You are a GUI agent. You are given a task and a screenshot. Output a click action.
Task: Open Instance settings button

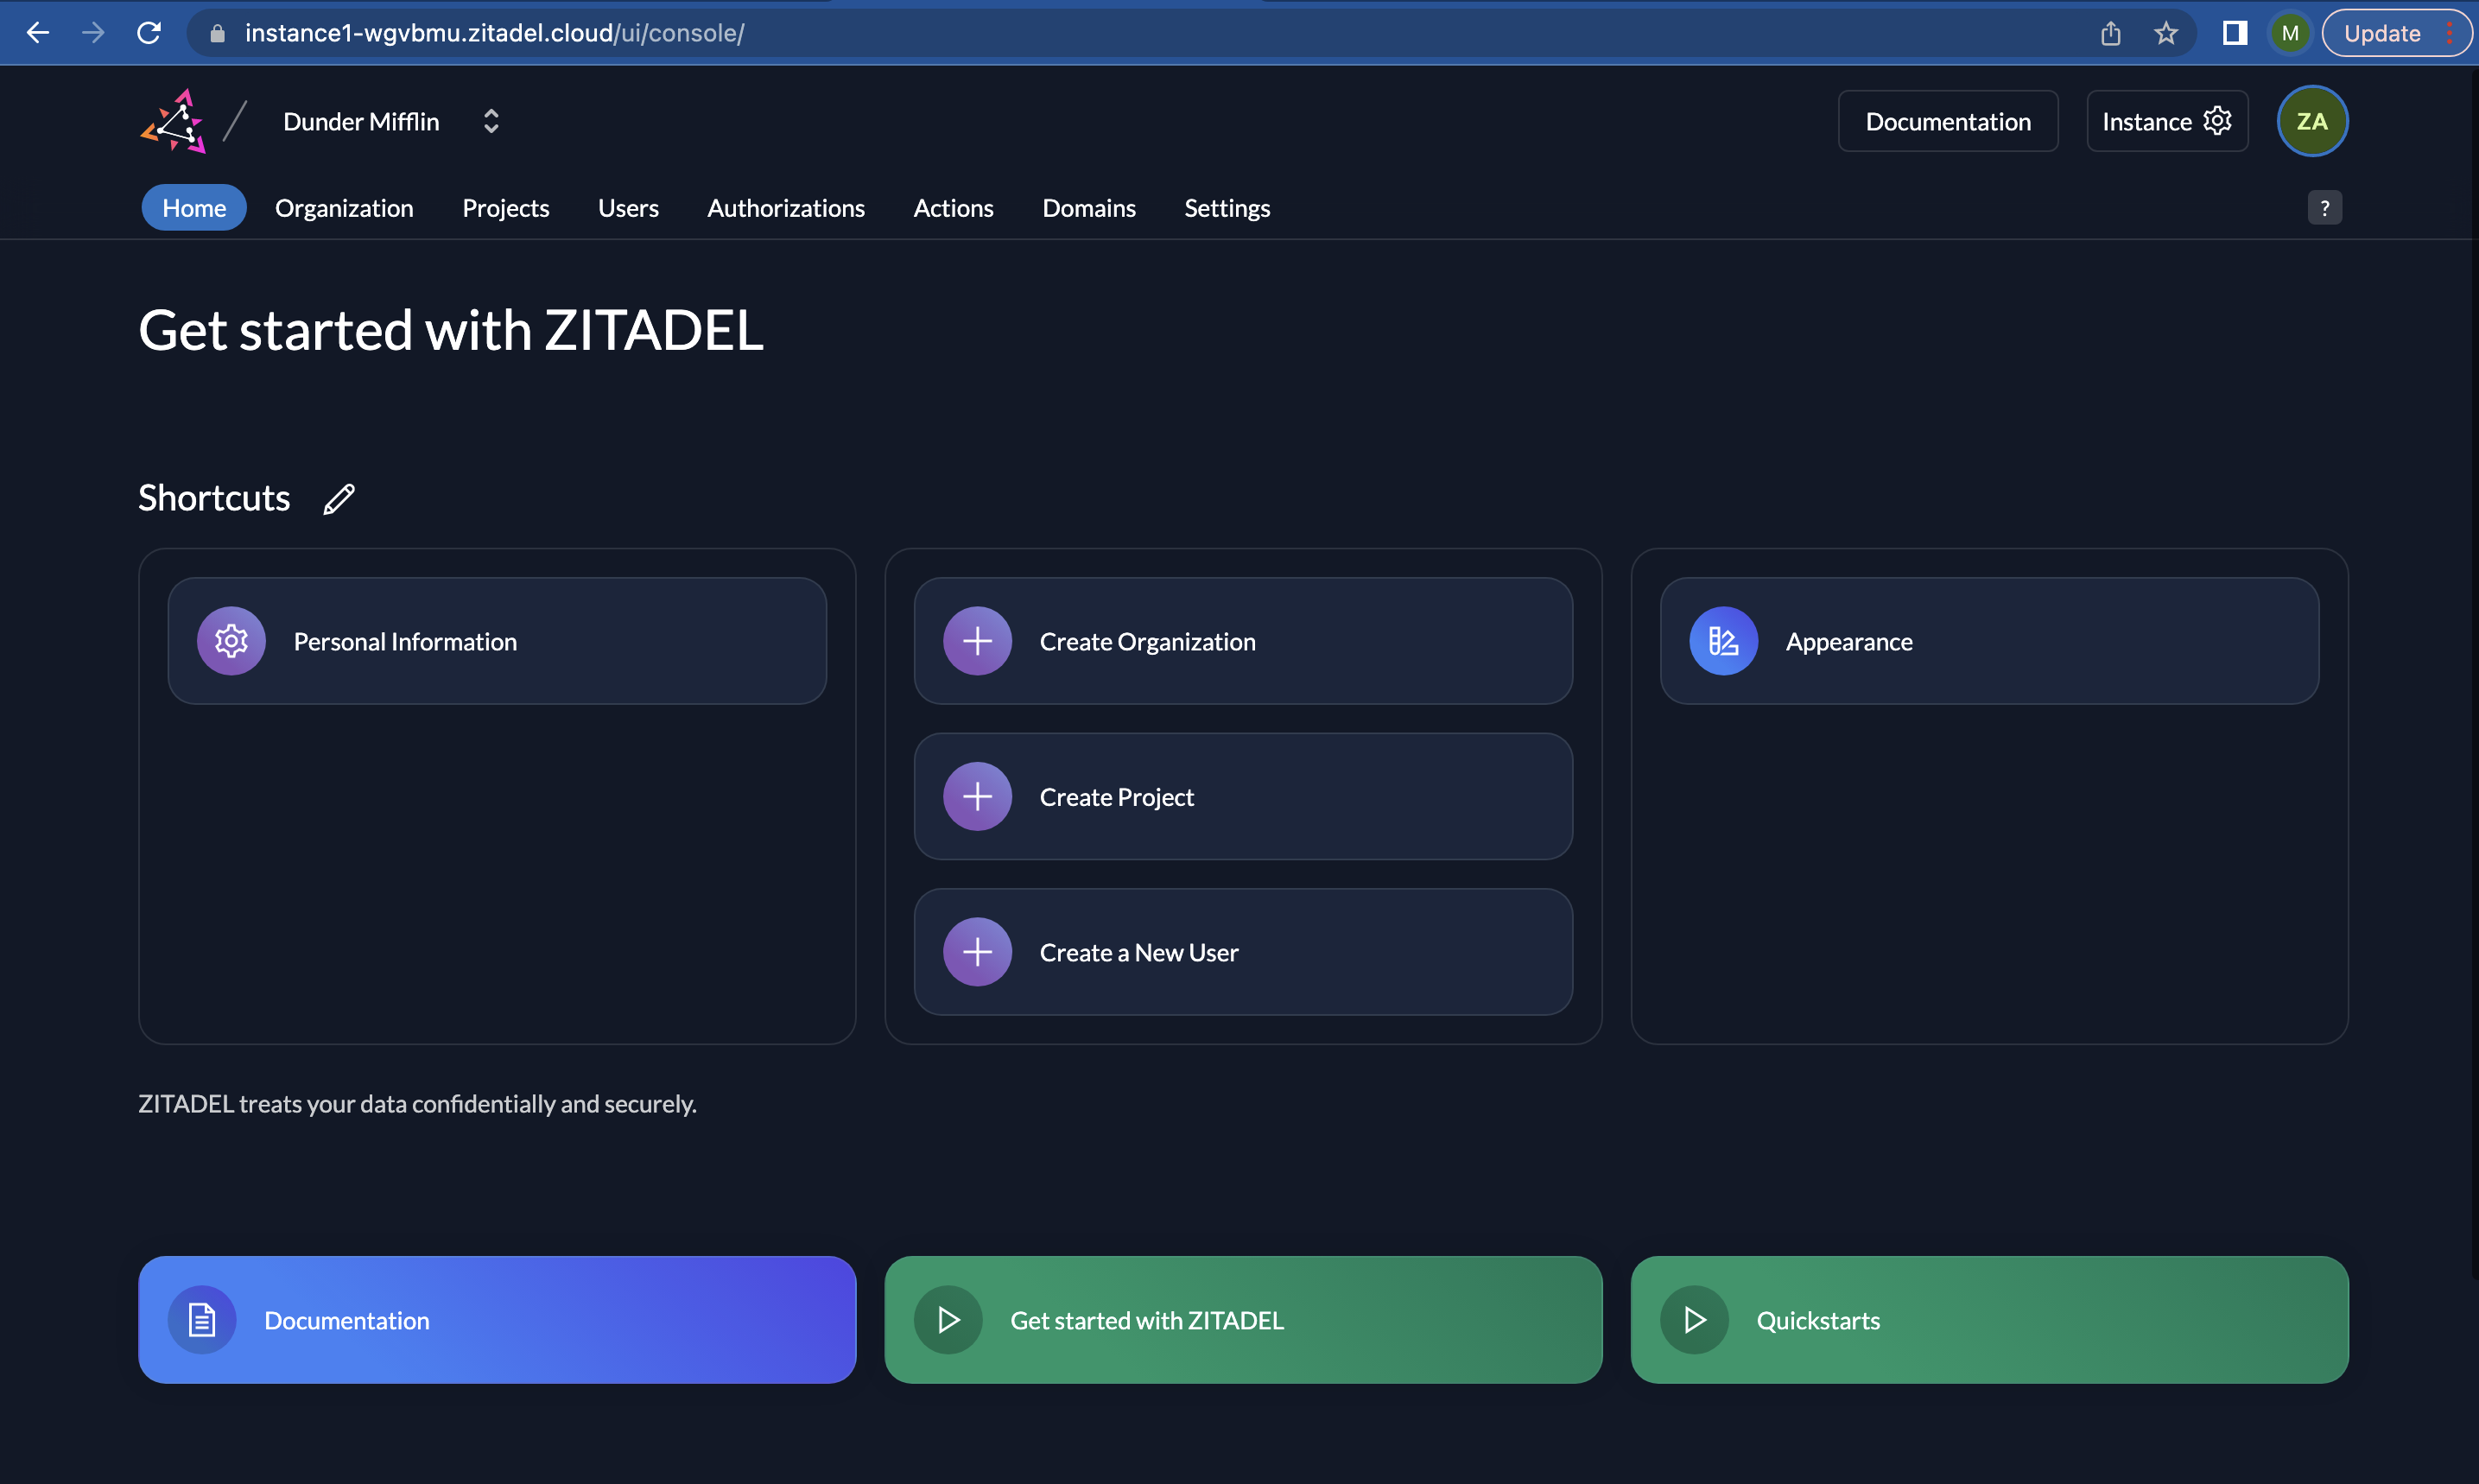pos(2166,122)
